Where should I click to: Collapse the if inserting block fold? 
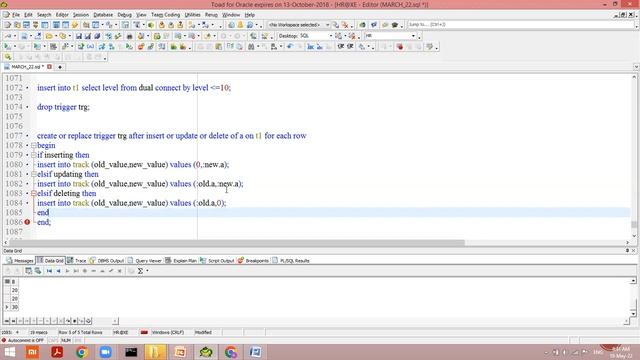click(x=34, y=155)
